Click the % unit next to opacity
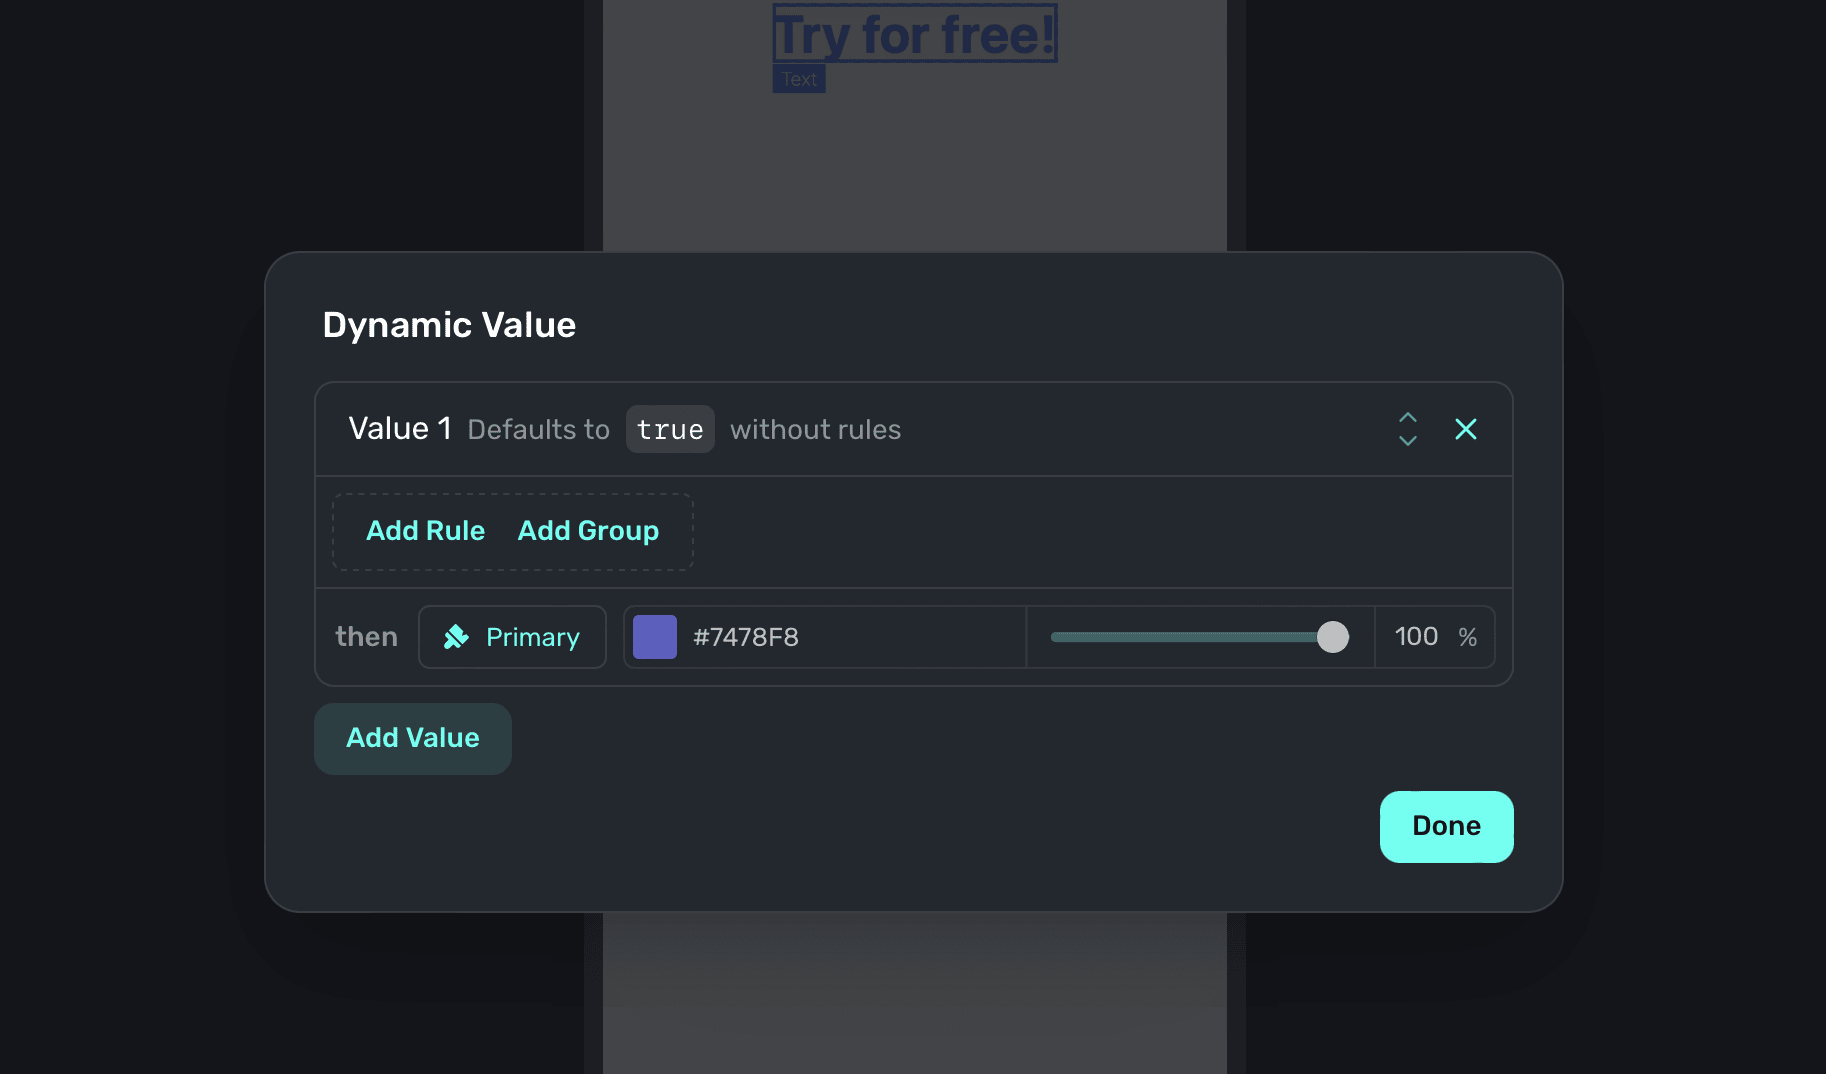This screenshot has height=1074, width=1826. point(1467,637)
